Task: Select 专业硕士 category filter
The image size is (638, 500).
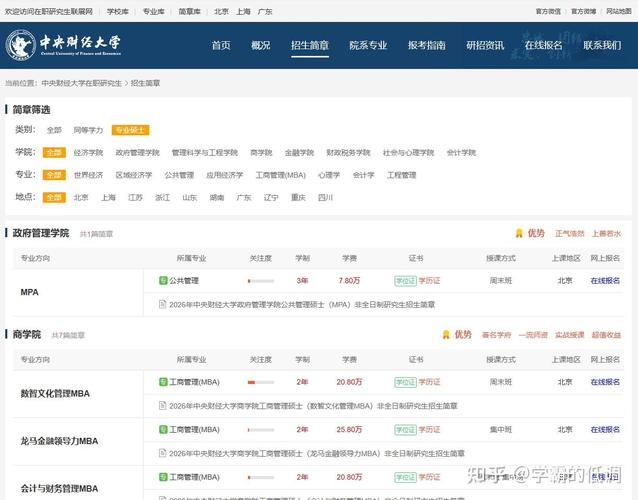Action: (130, 130)
